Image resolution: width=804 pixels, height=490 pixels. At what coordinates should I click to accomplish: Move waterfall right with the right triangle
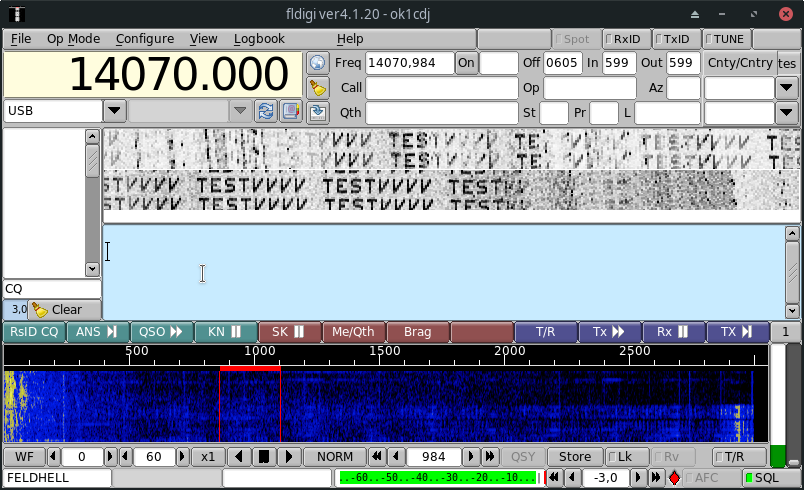pos(288,457)
